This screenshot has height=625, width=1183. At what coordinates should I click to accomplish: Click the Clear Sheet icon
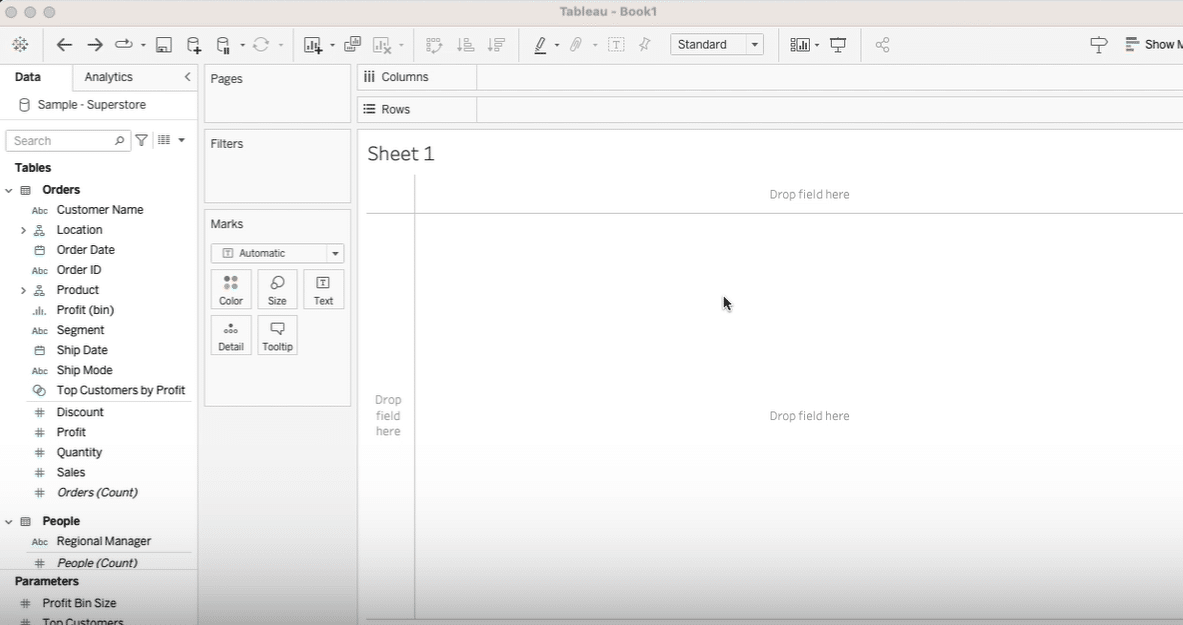(x=383, y=45)
